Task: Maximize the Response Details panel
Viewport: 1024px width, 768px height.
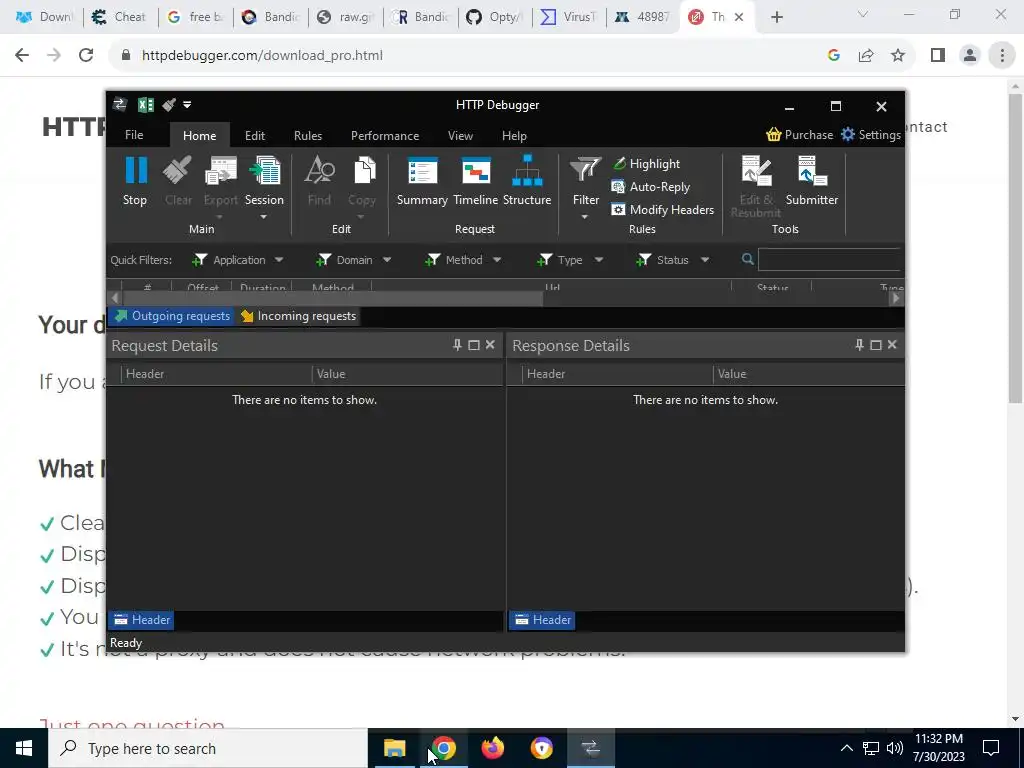Action: (x=876, y=345)
